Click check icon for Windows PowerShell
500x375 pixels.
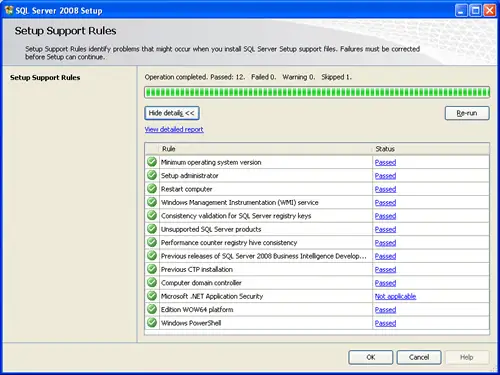[x=152, y=323]
